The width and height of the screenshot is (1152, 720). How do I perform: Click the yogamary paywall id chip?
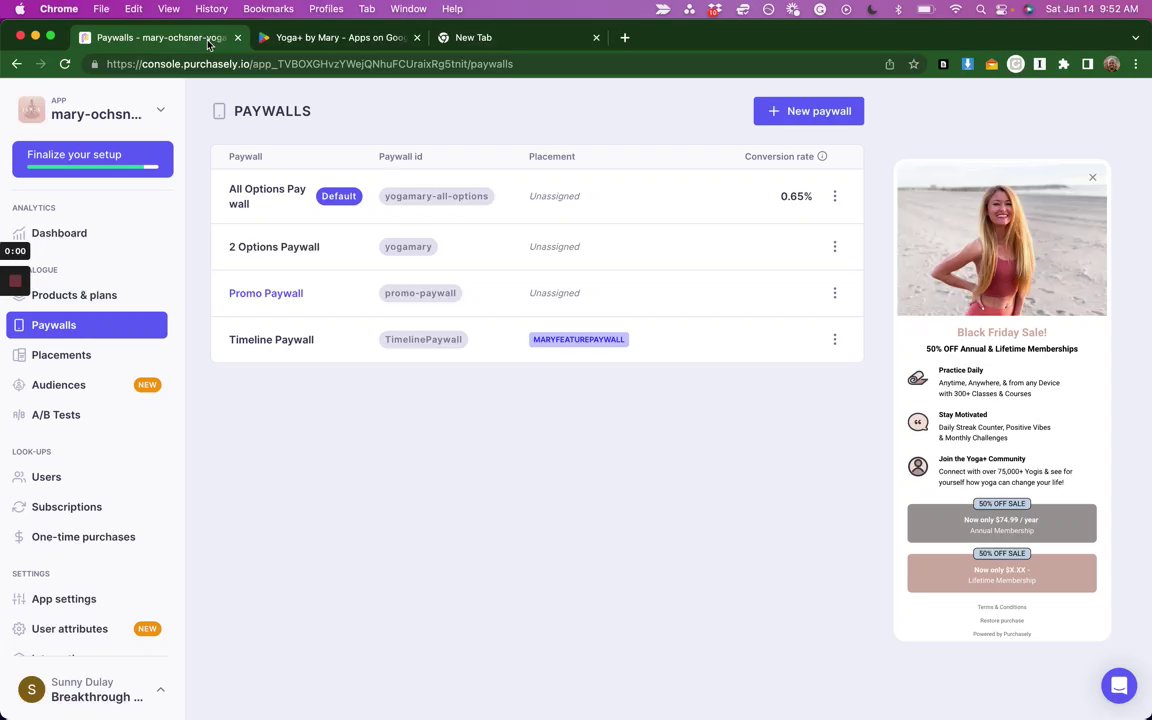pyautogui.click(x=408, y=247)
